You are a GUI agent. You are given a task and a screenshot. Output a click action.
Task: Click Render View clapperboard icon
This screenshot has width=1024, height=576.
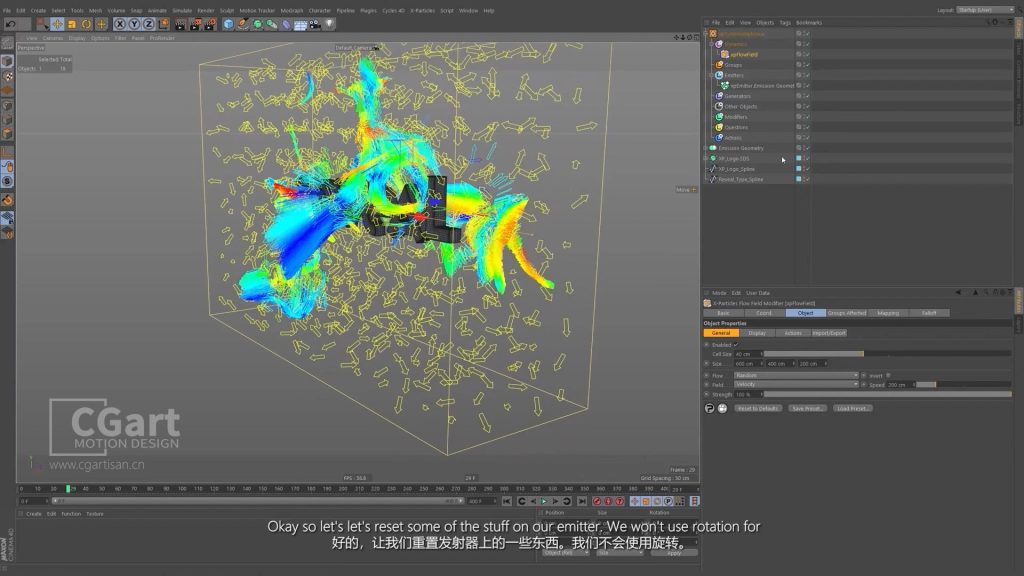click(180, 24)
